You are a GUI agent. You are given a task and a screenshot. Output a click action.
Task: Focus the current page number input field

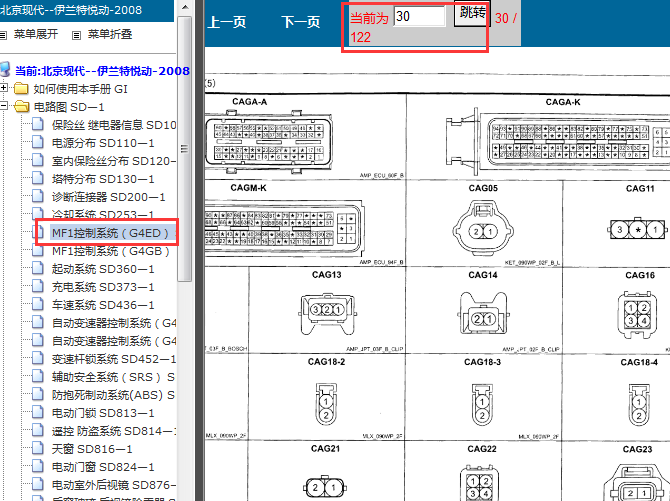pos(419,17)
